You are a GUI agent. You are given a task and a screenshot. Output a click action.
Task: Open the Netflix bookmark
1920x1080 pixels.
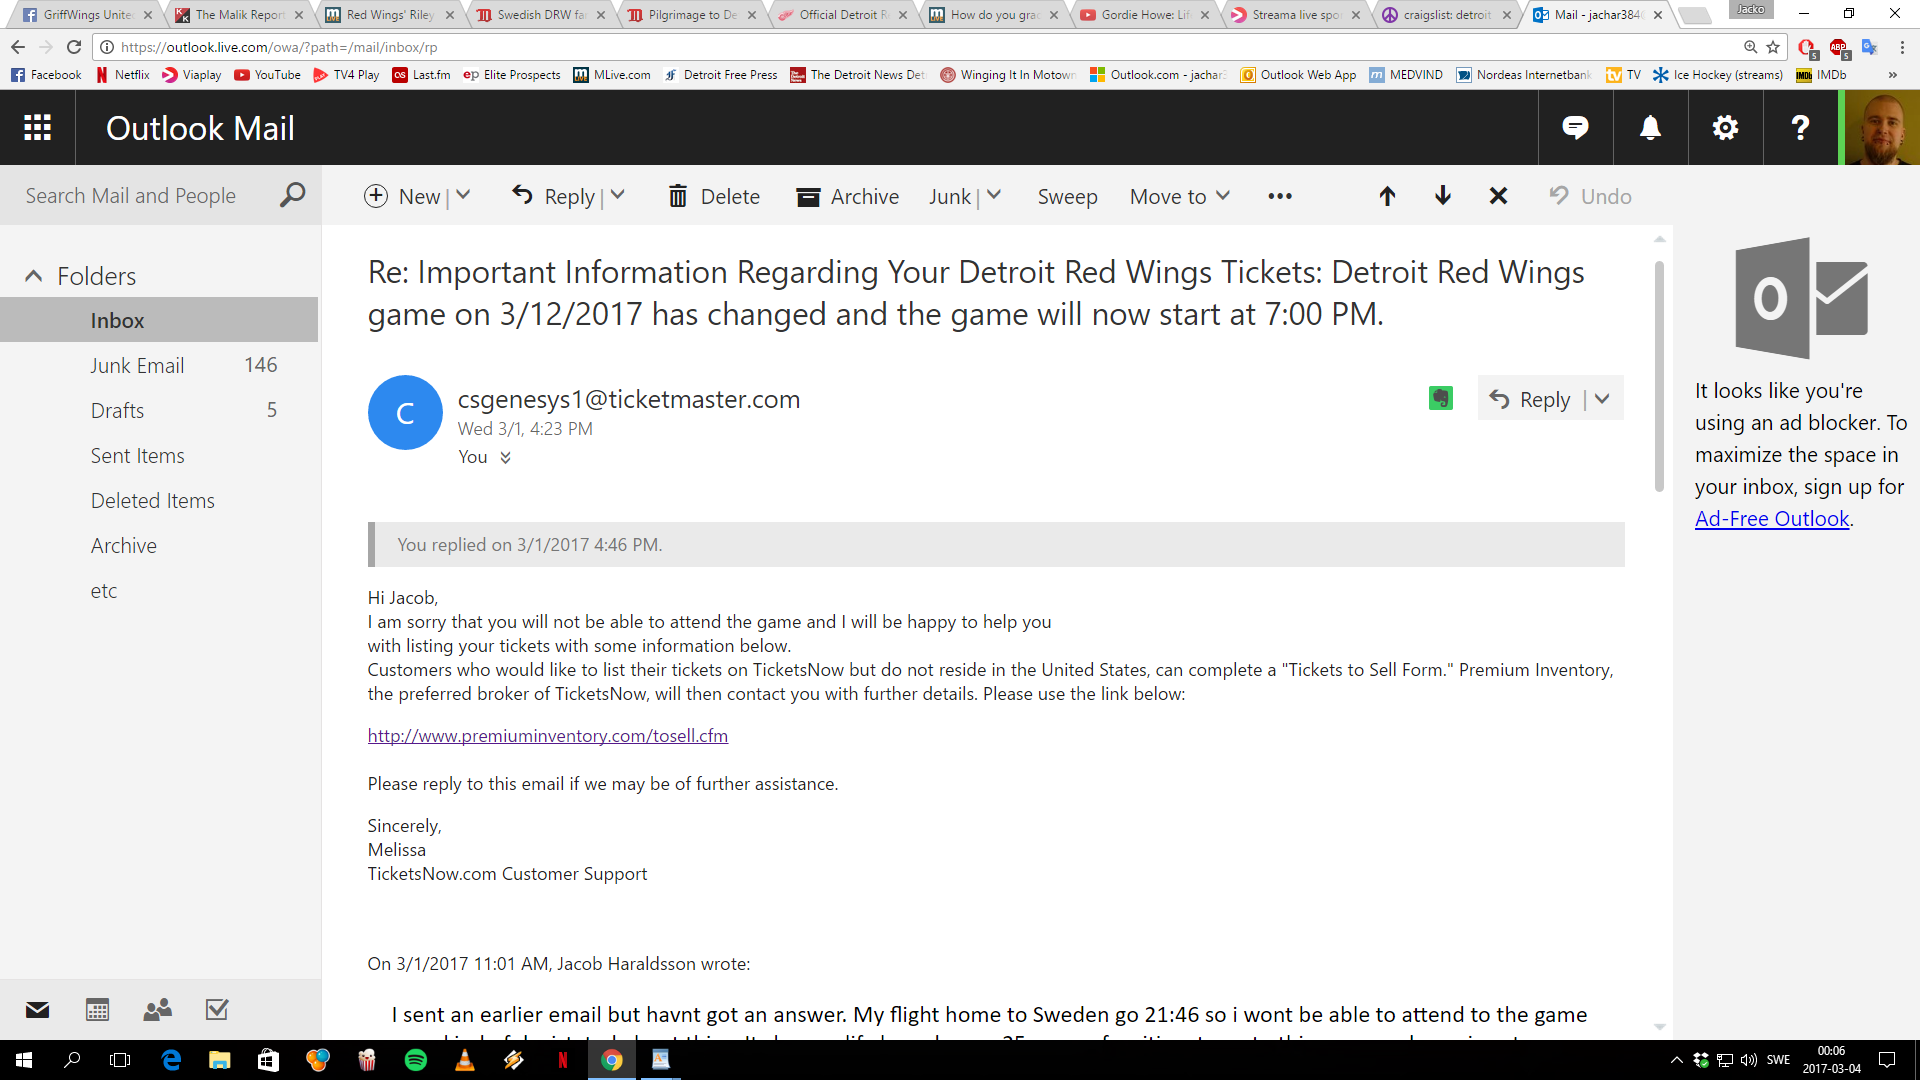coord(122,75)
